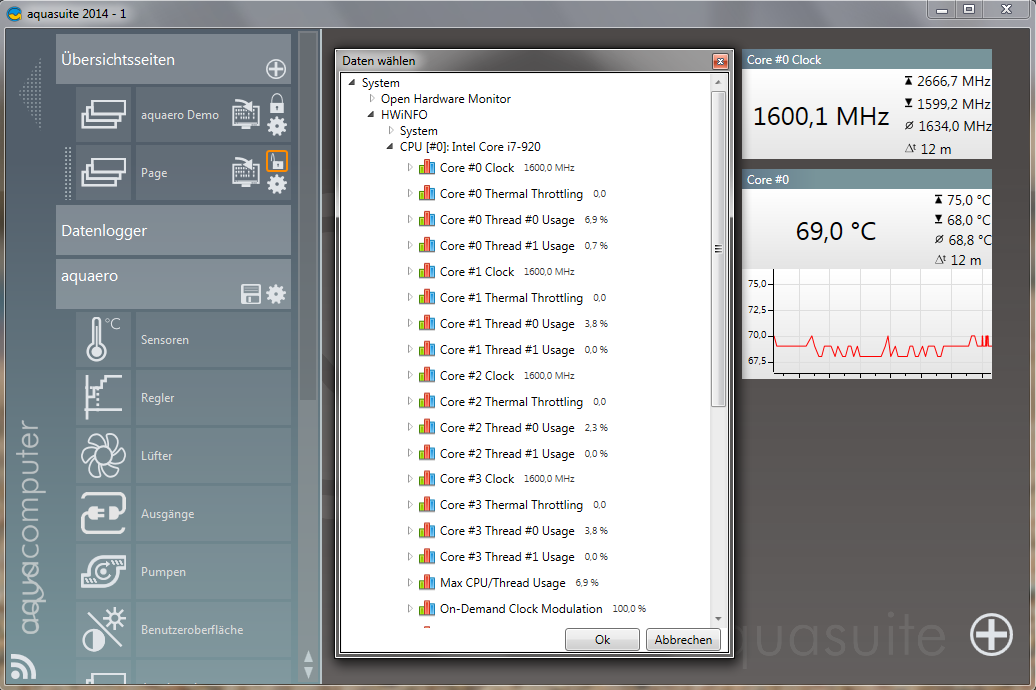This screenshot has width=1036, height=690.
Task: Click tree list scroll down arrow
Action: [x=718, y=619]
